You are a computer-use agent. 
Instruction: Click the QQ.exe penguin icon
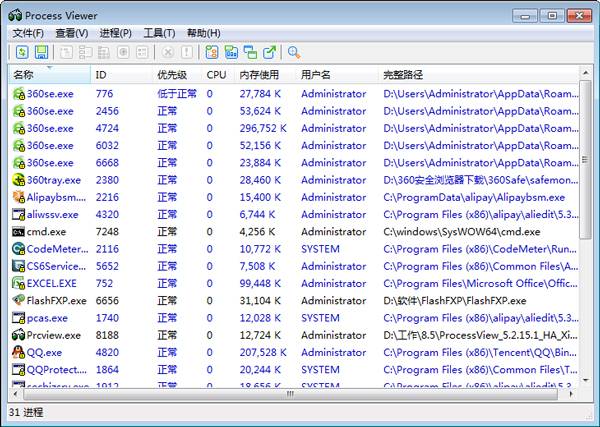[18, 352]
